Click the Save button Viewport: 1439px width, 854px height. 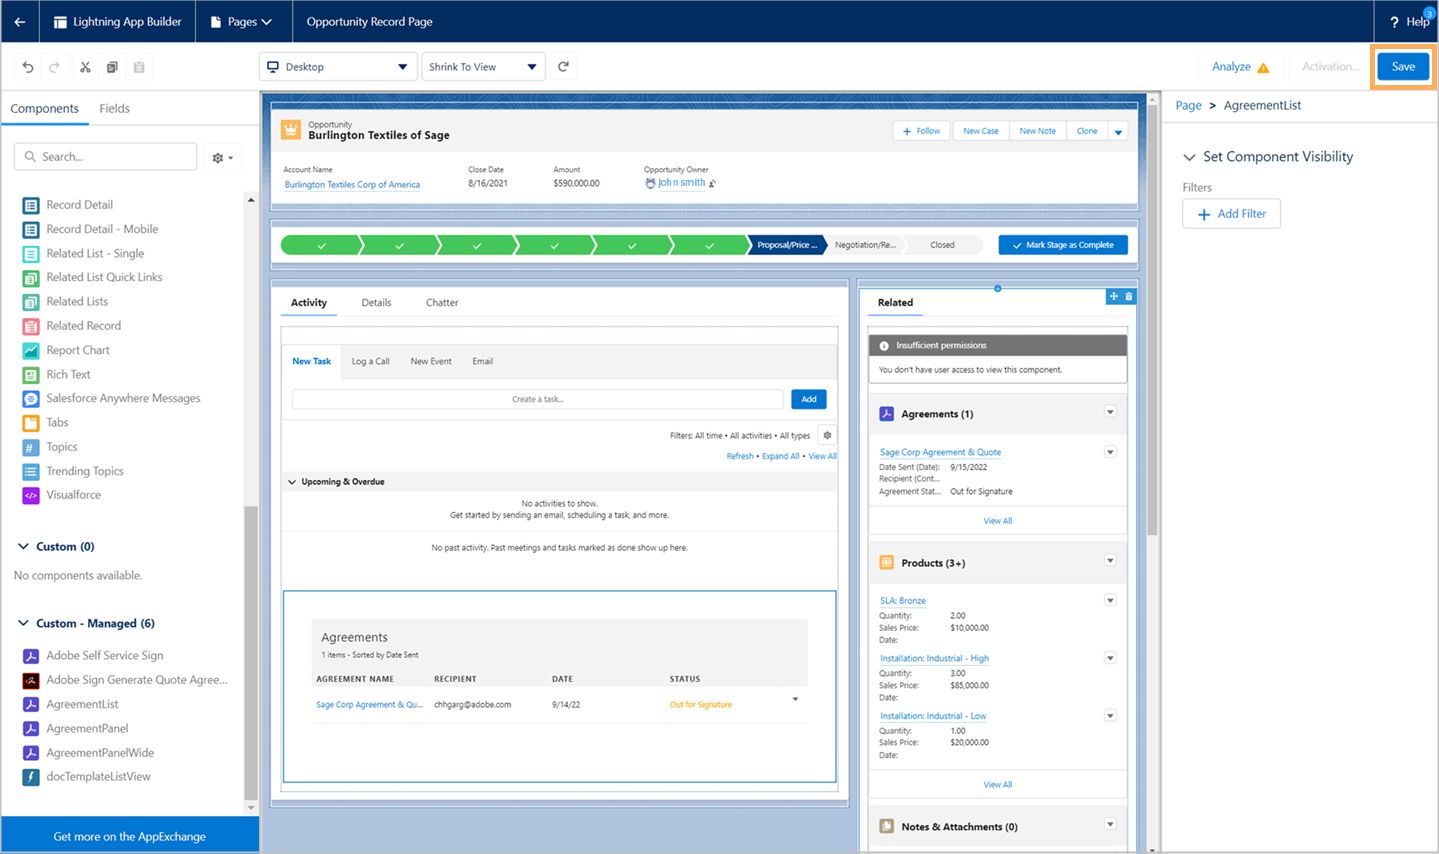(x=1403, y=67)
